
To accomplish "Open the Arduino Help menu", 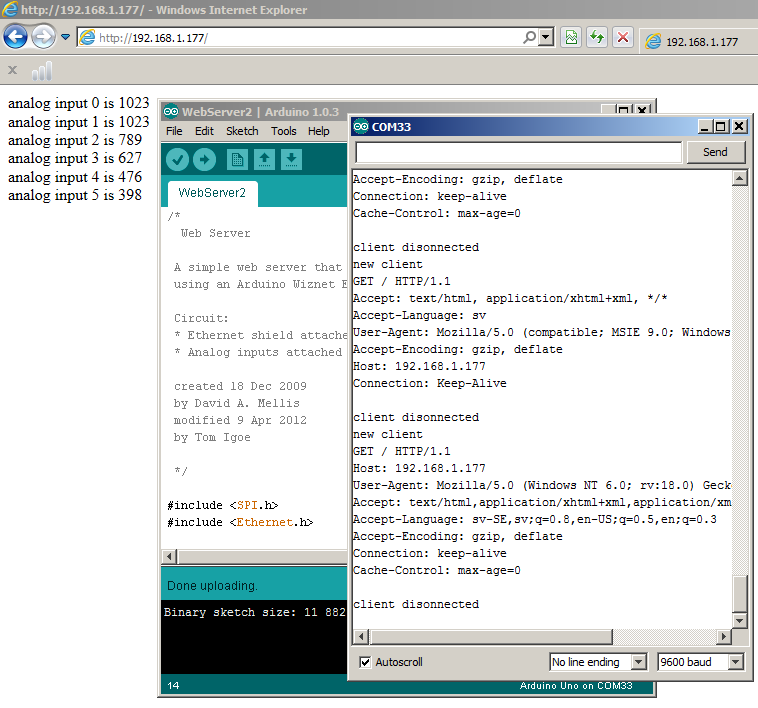I will point(319,131).
